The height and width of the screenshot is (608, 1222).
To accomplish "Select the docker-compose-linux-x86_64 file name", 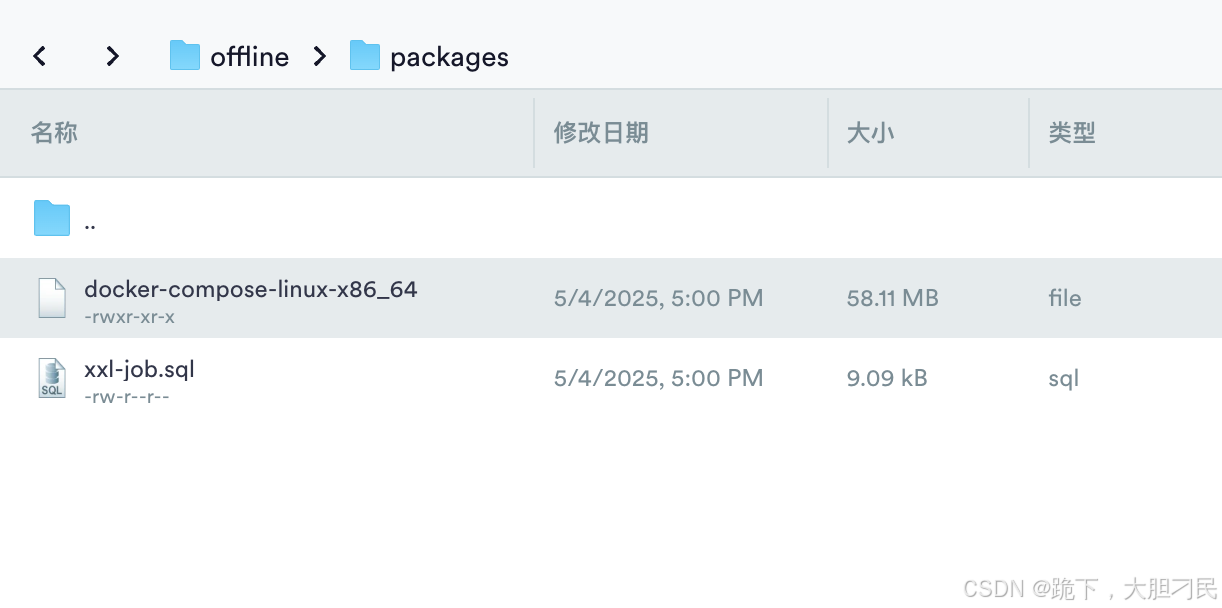I will click(250, 289).
